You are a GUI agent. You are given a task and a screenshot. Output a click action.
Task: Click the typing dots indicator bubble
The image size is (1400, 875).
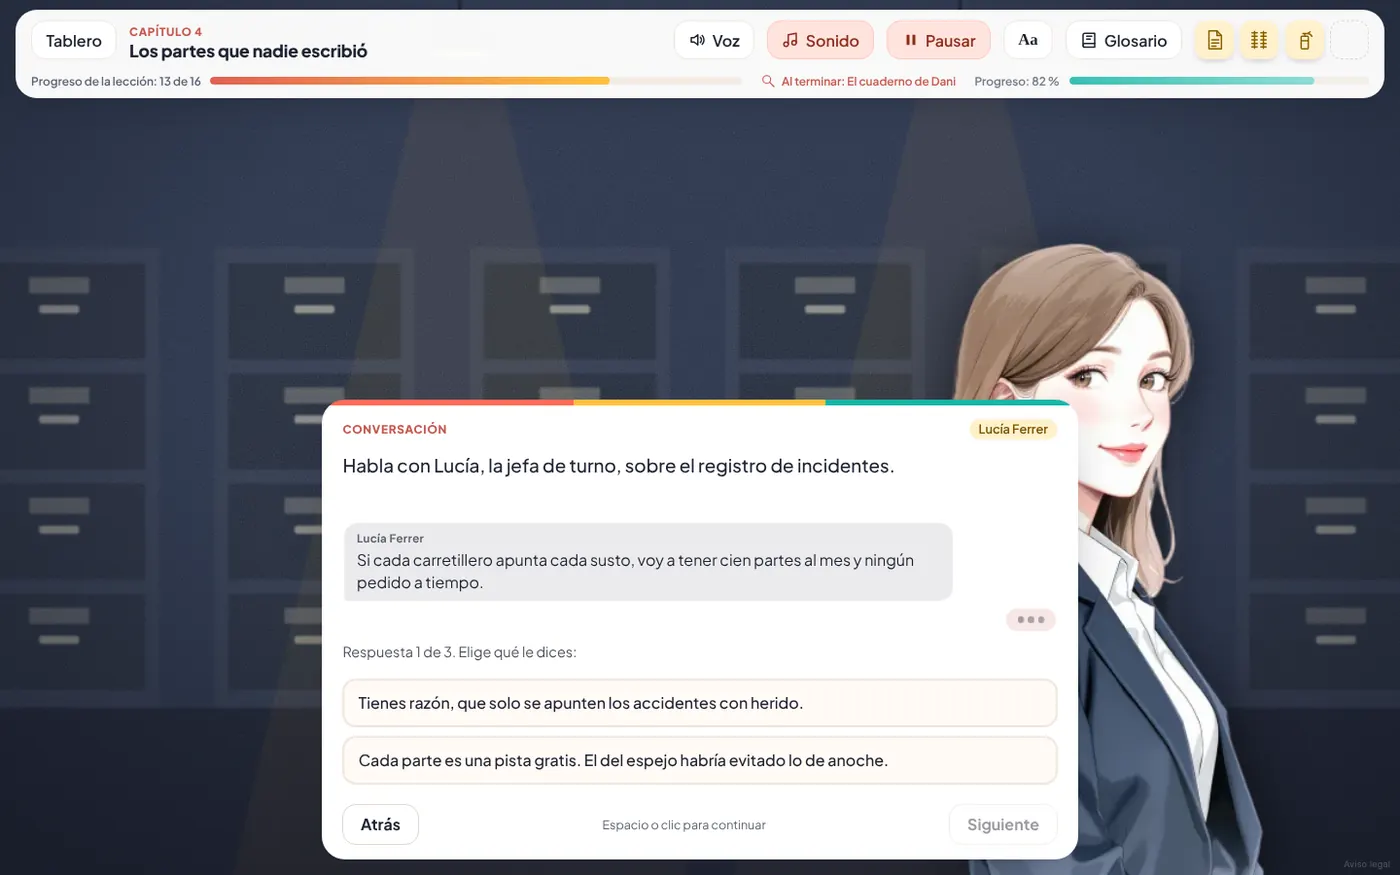click(x=1031, y=620)
